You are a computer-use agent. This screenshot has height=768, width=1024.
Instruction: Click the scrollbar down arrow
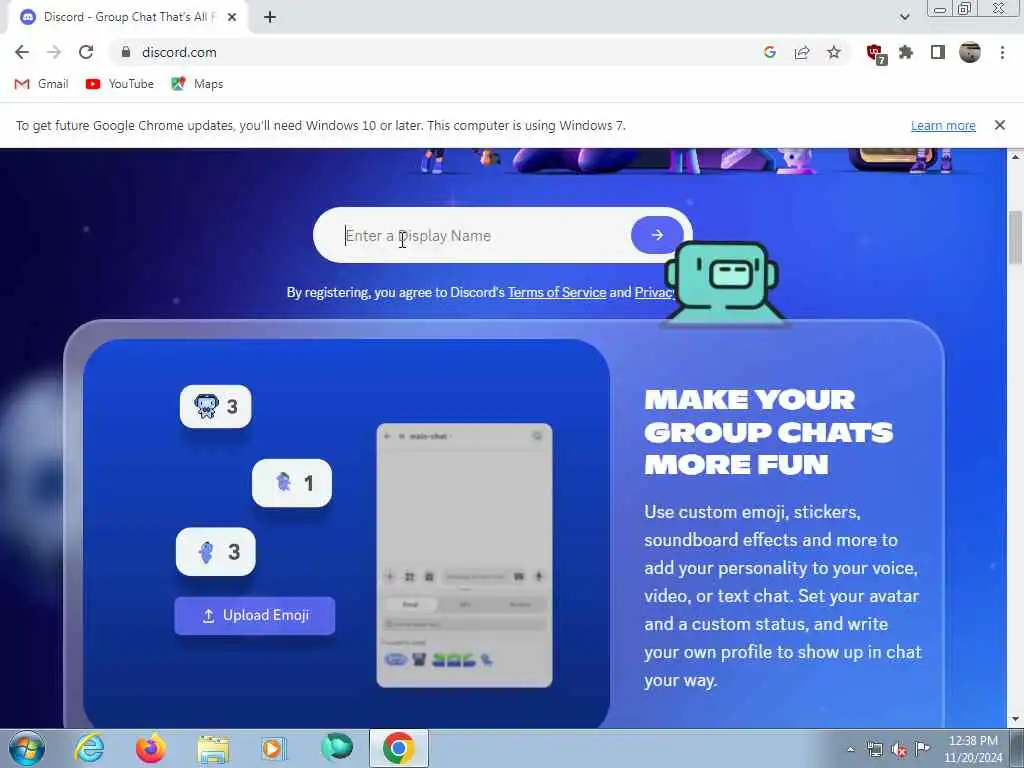(1015, 719)
